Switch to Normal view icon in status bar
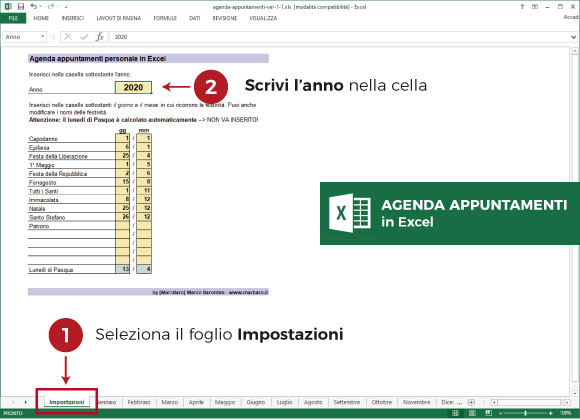The image size is (580, 420). 456,413
